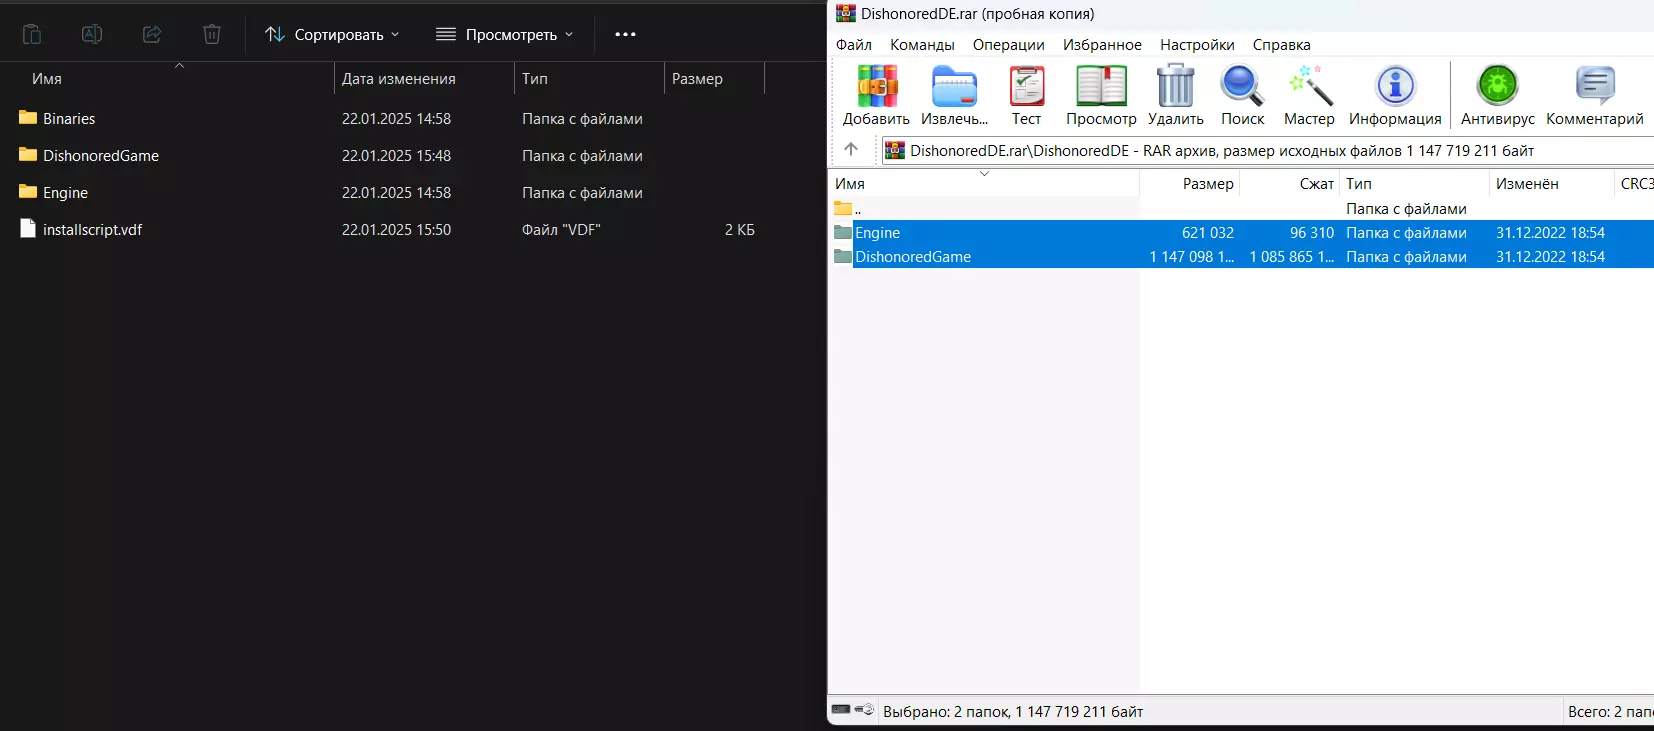Click the Engine folder icon in WinRAR list

tap(843, 233)
